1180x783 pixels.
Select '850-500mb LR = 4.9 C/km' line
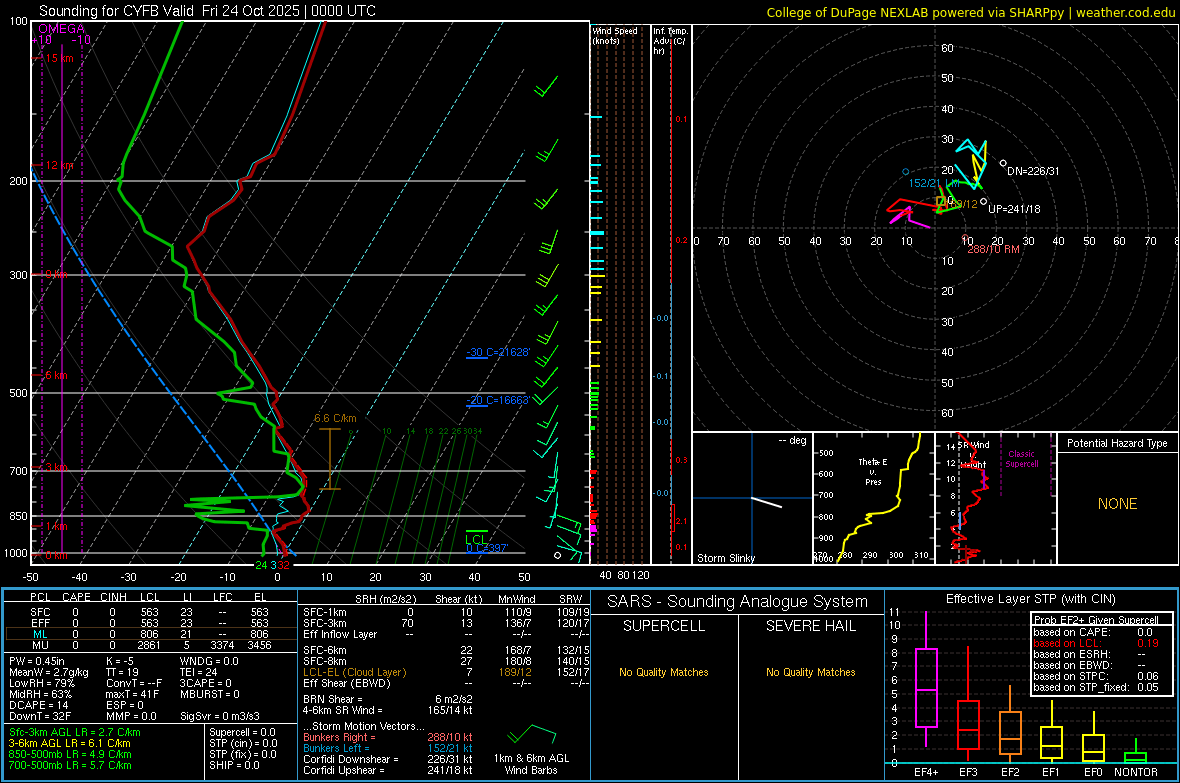(70, 754)
